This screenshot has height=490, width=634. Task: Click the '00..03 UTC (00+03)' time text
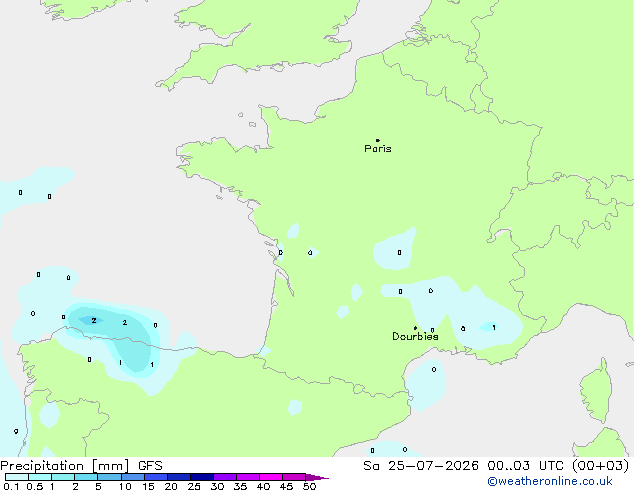[558, 466]
